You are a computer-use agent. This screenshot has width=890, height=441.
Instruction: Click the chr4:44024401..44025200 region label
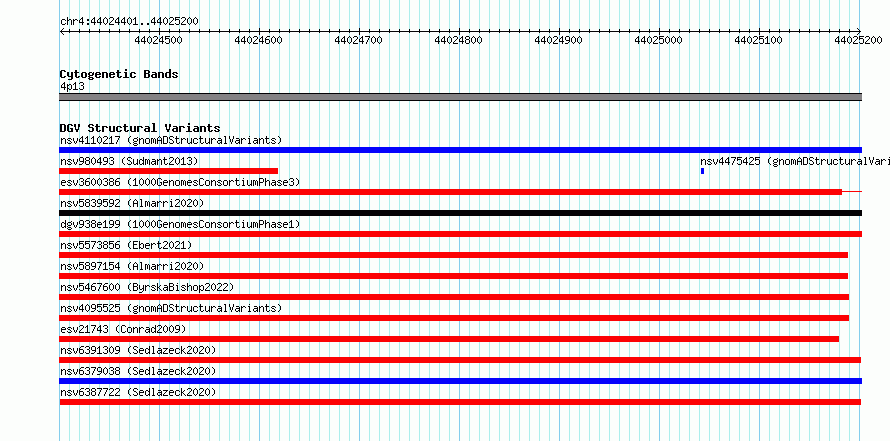point(129,22)
